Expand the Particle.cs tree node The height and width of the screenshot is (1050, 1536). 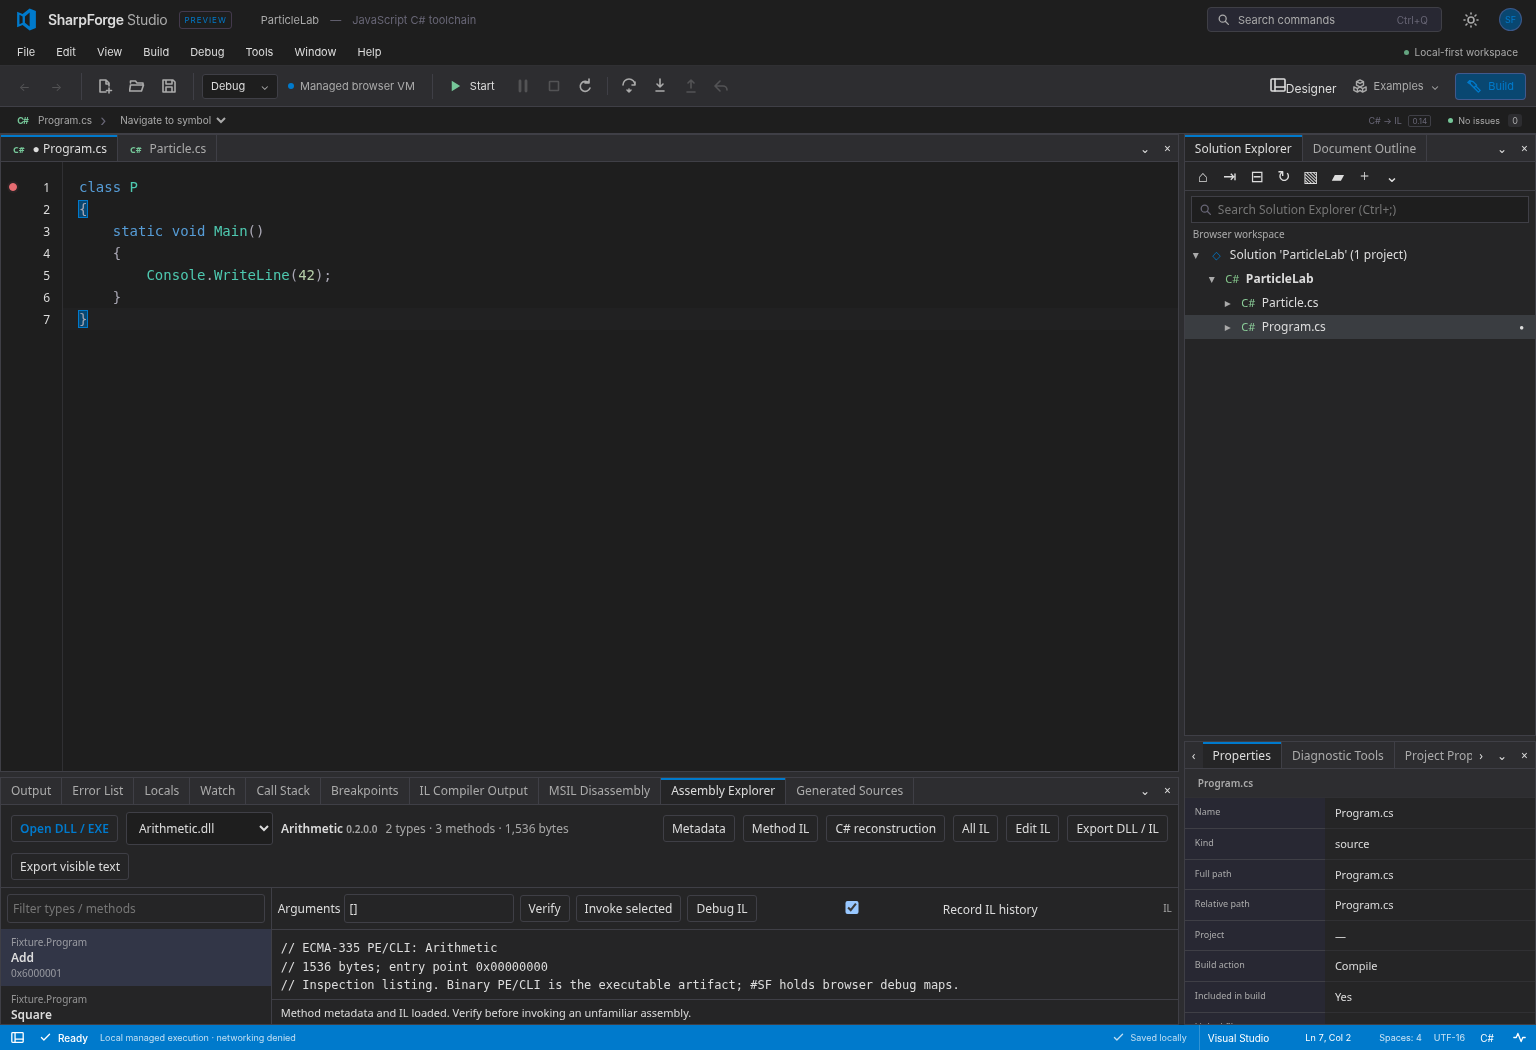[x=1228, y=303]
